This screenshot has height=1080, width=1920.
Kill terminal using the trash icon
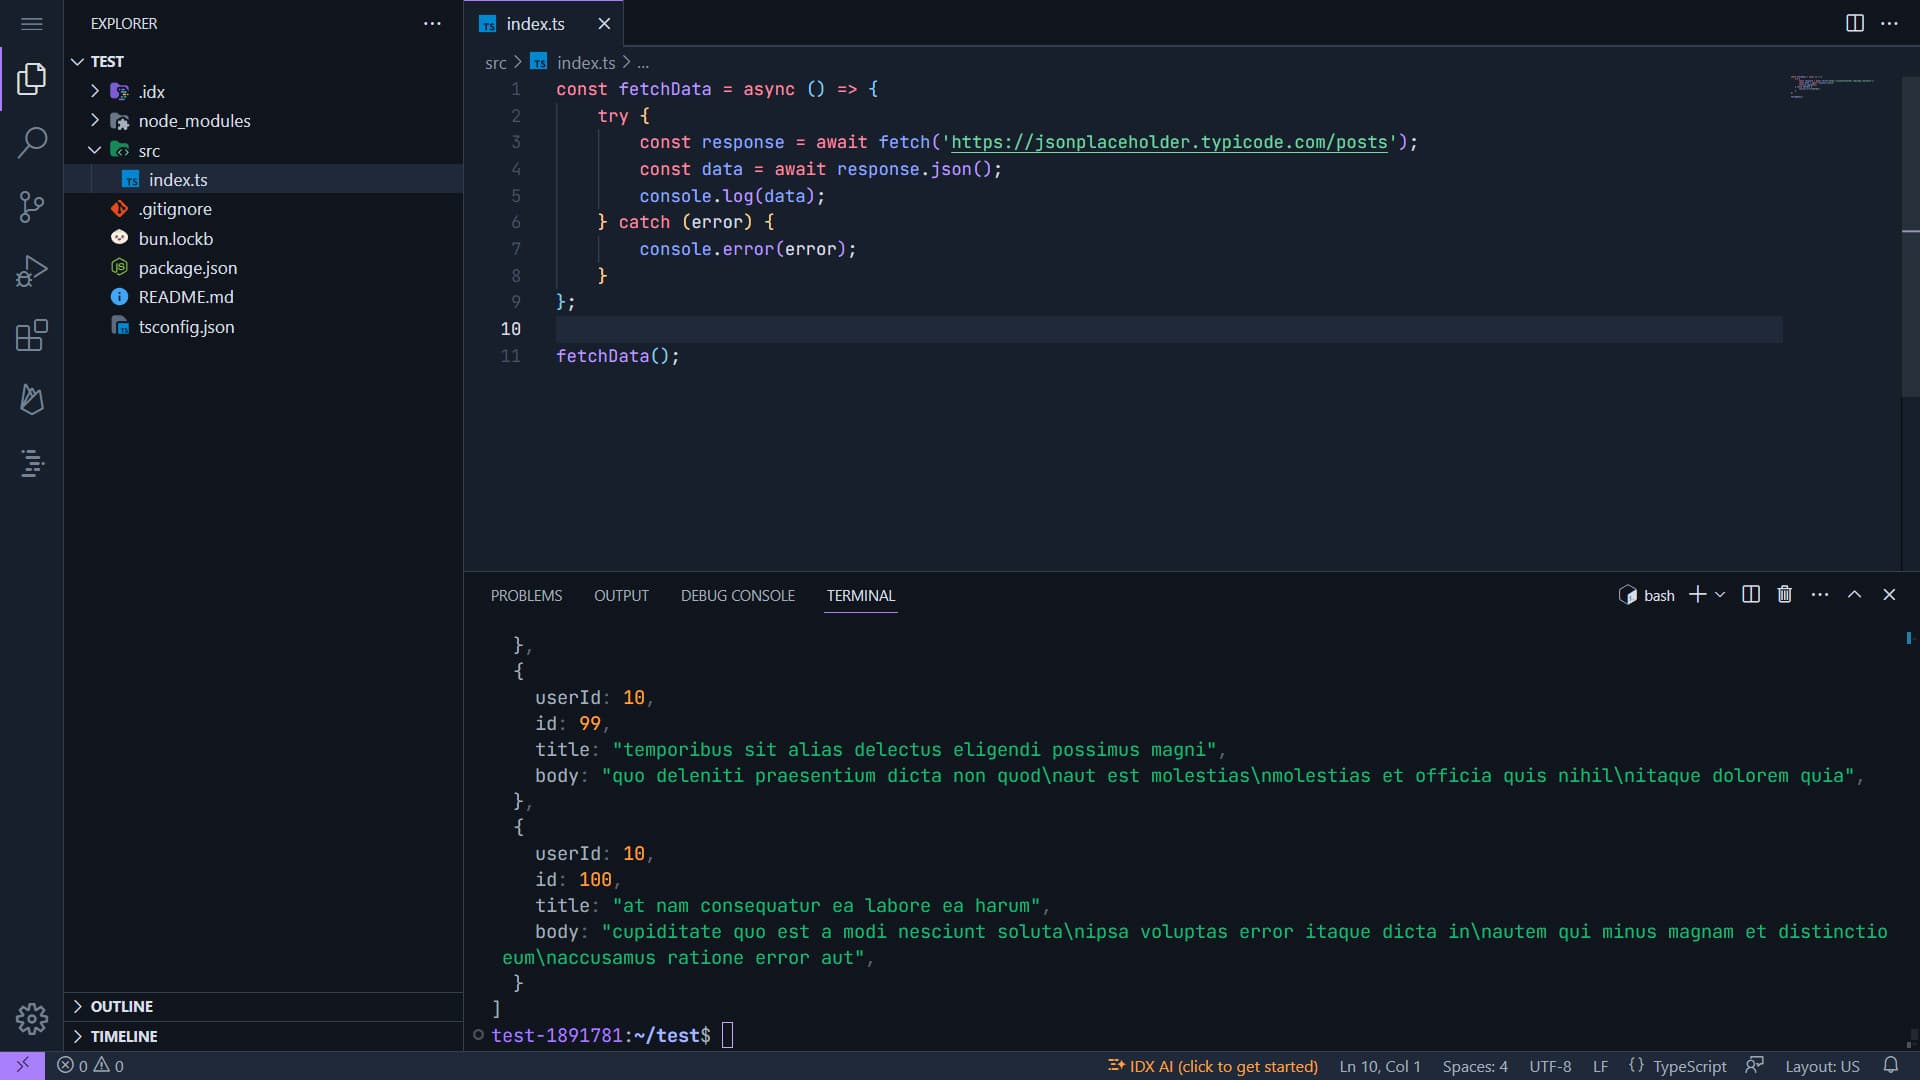click(x=1784, y=595)
